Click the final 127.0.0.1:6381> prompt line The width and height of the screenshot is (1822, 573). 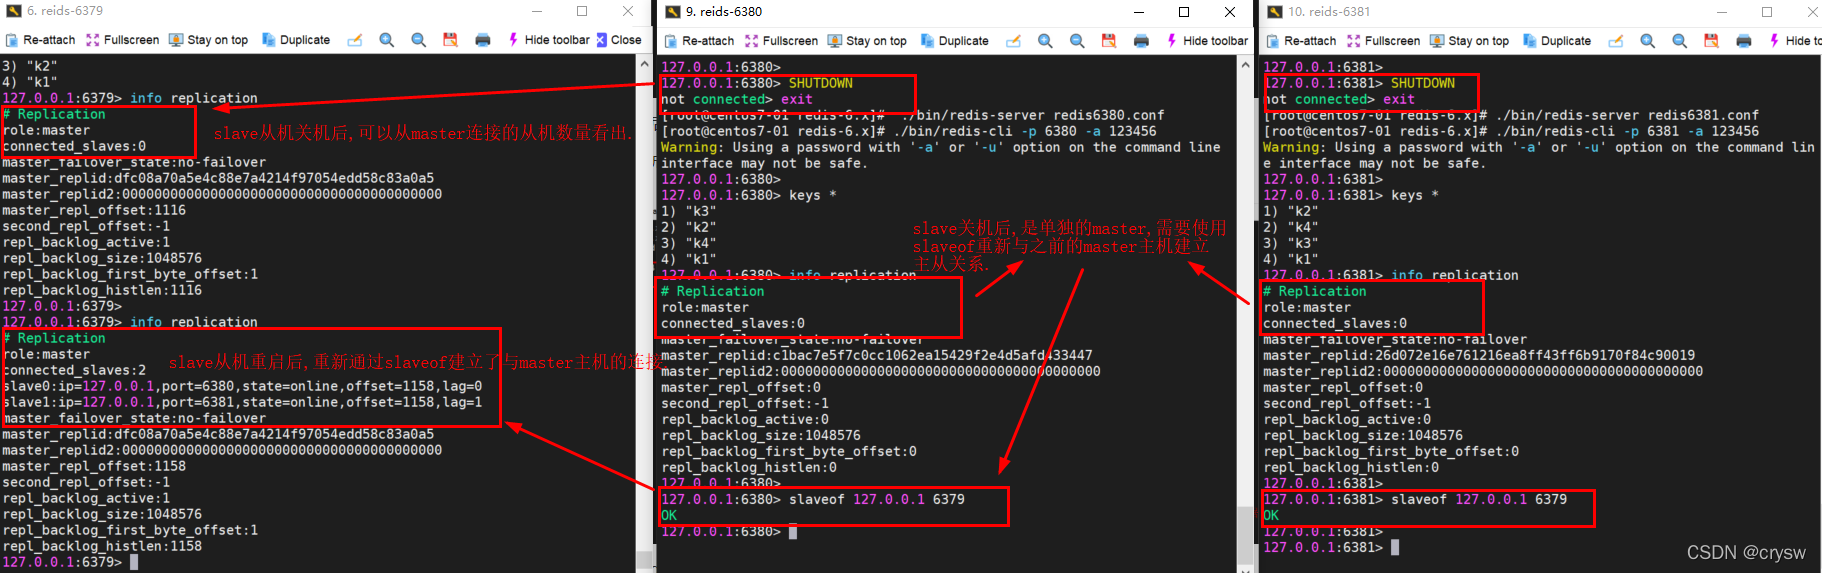tap(1331, 547)
